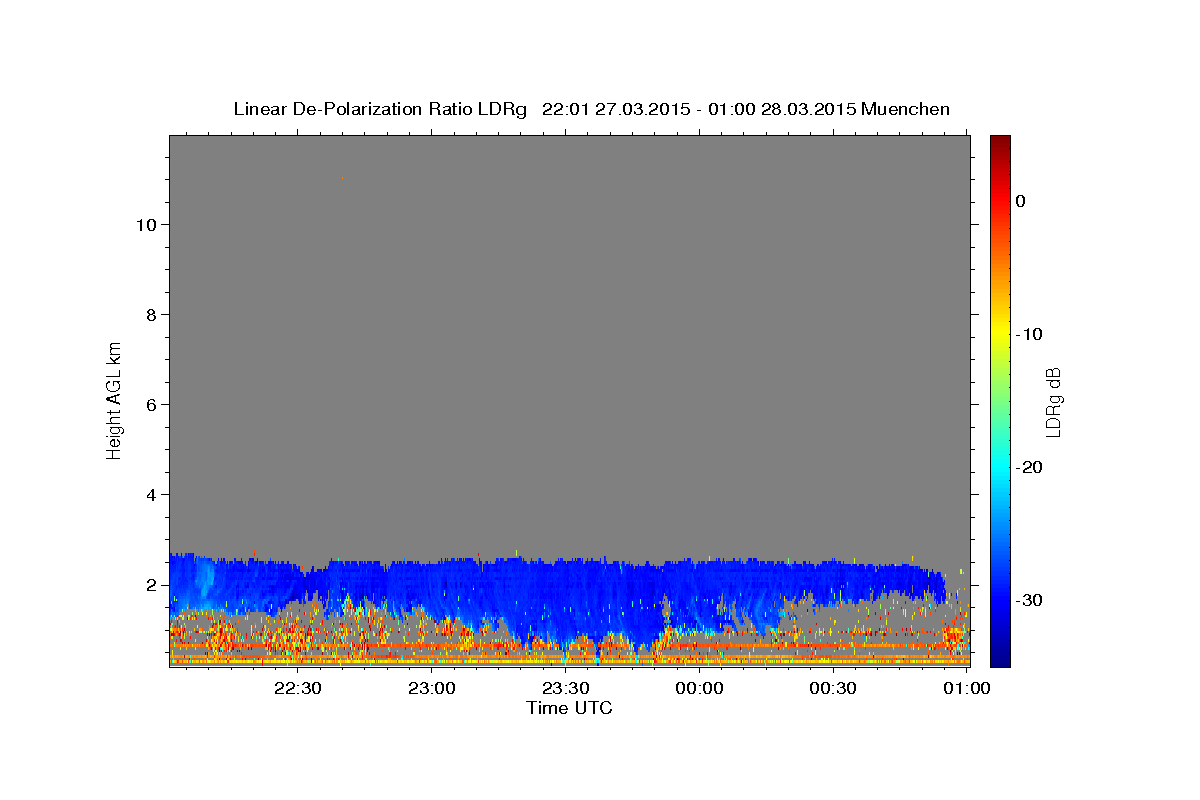Click the '00:30' time tick label
This screenshot has width=1200, height=800.
(832, 688)
